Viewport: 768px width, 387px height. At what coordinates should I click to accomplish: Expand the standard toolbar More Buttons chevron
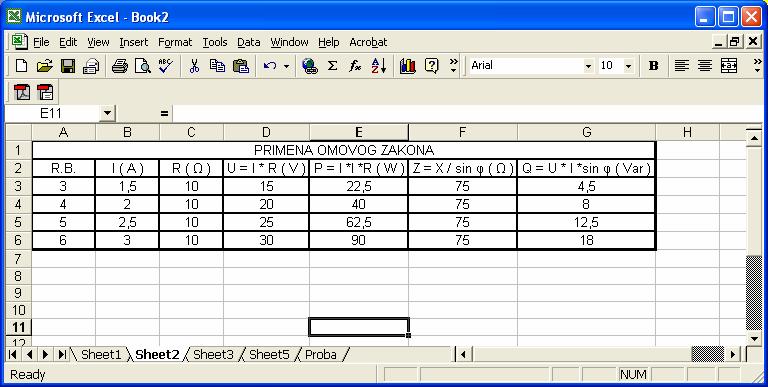pos(454,66)
